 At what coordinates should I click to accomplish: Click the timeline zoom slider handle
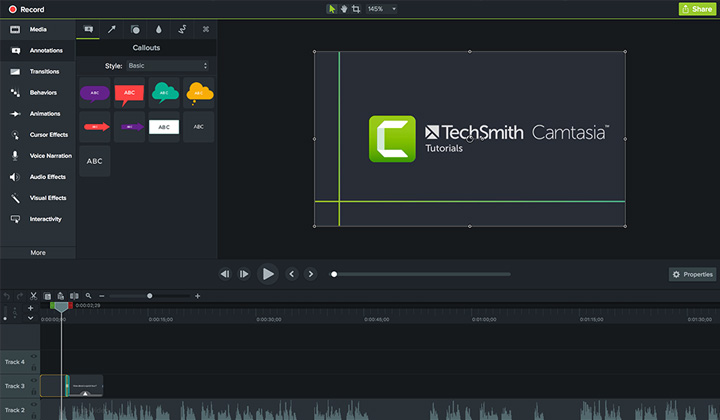tap(150, 296)
